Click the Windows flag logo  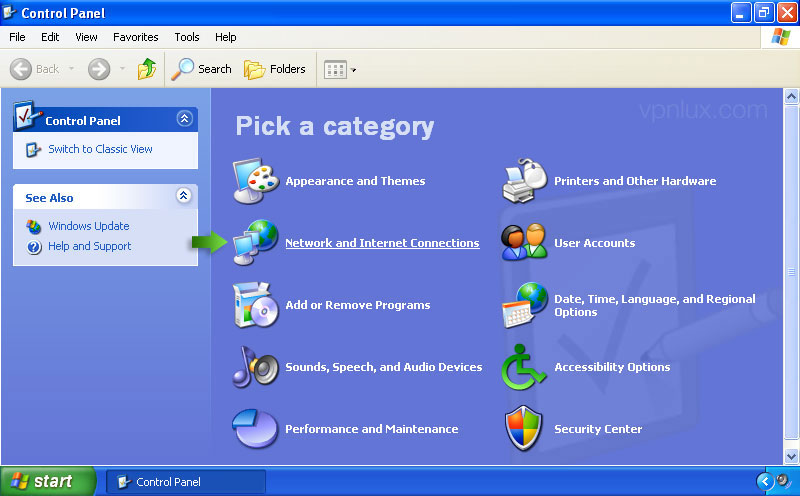[x=781, y=37]
